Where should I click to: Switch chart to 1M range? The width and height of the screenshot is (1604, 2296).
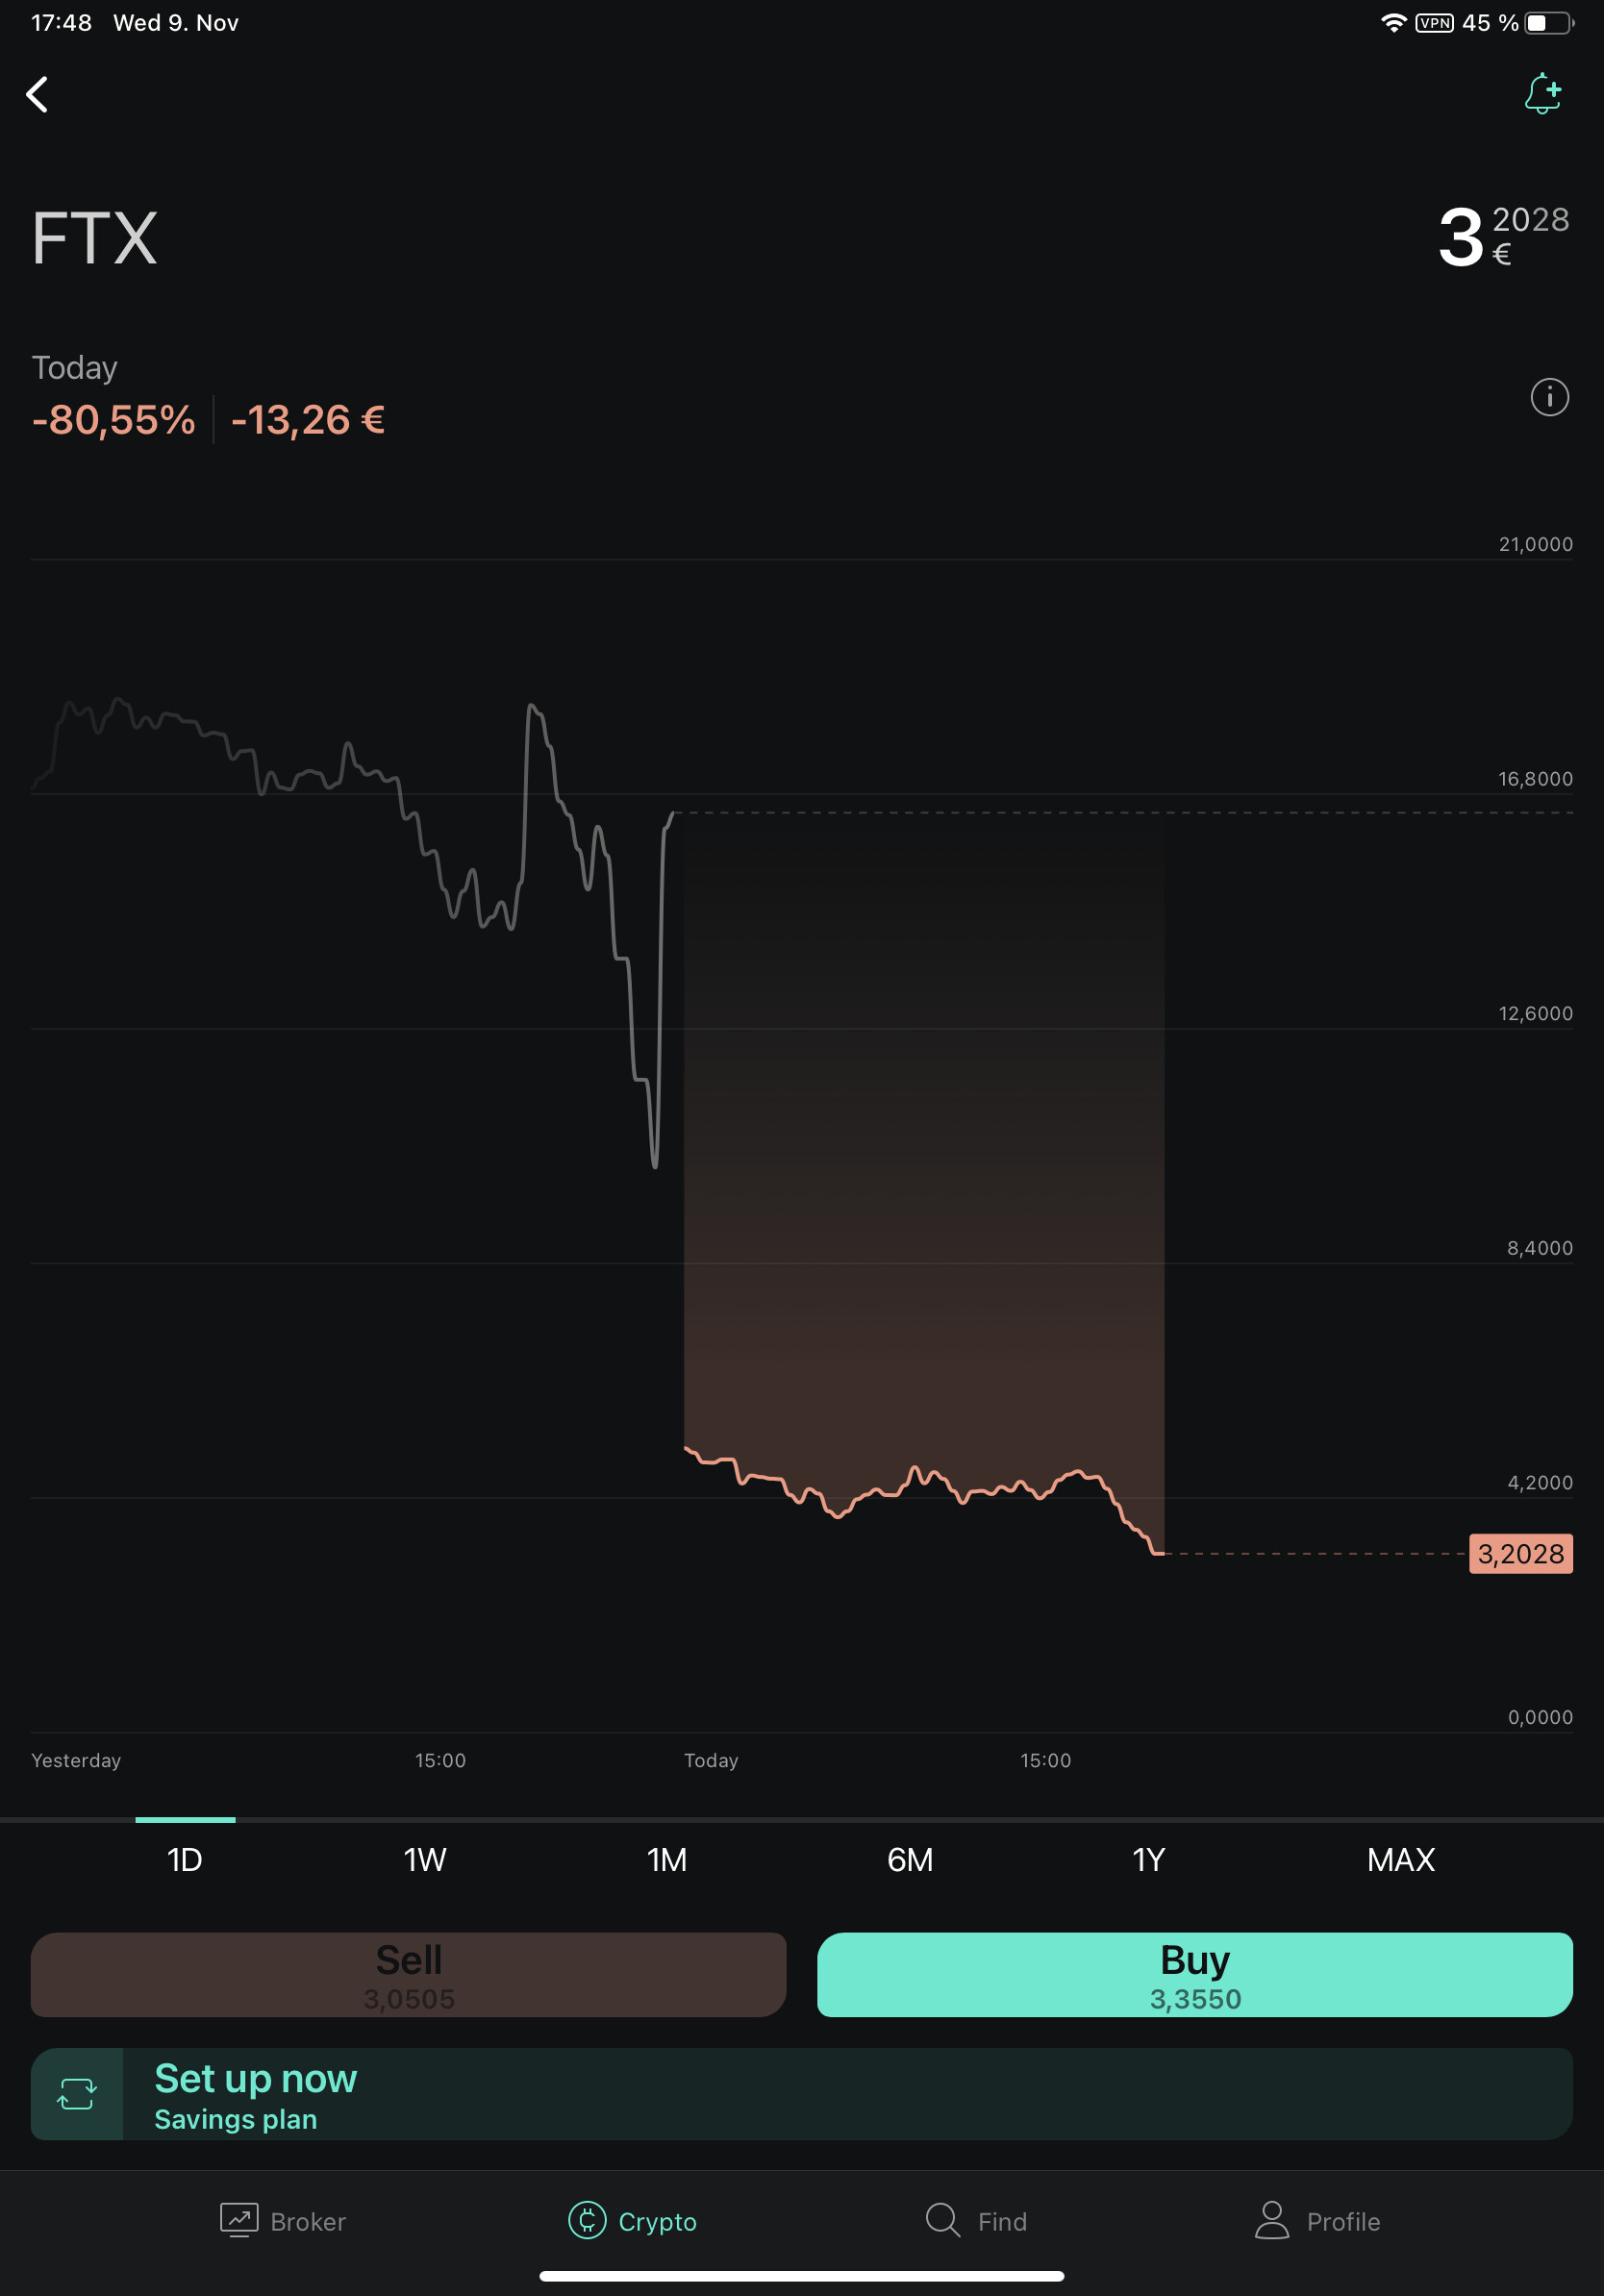coord(667,1860)
